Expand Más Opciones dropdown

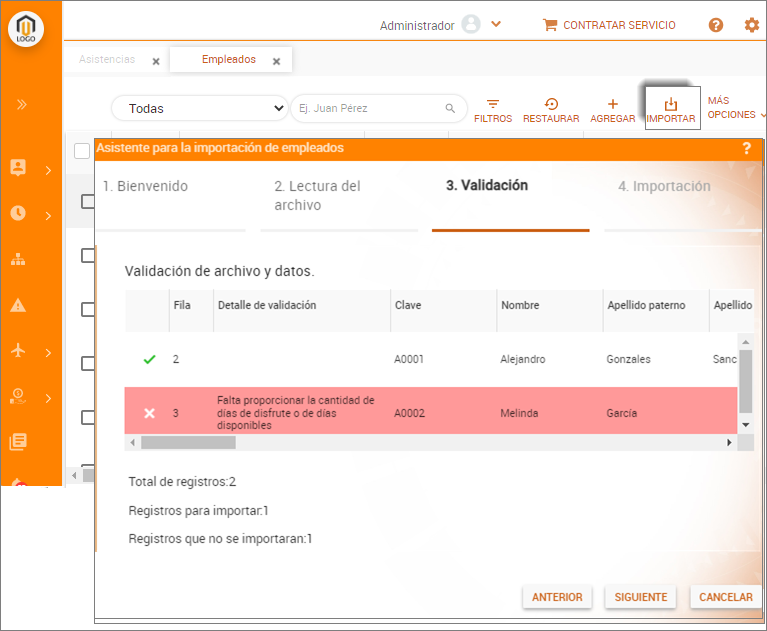point(734,108)
